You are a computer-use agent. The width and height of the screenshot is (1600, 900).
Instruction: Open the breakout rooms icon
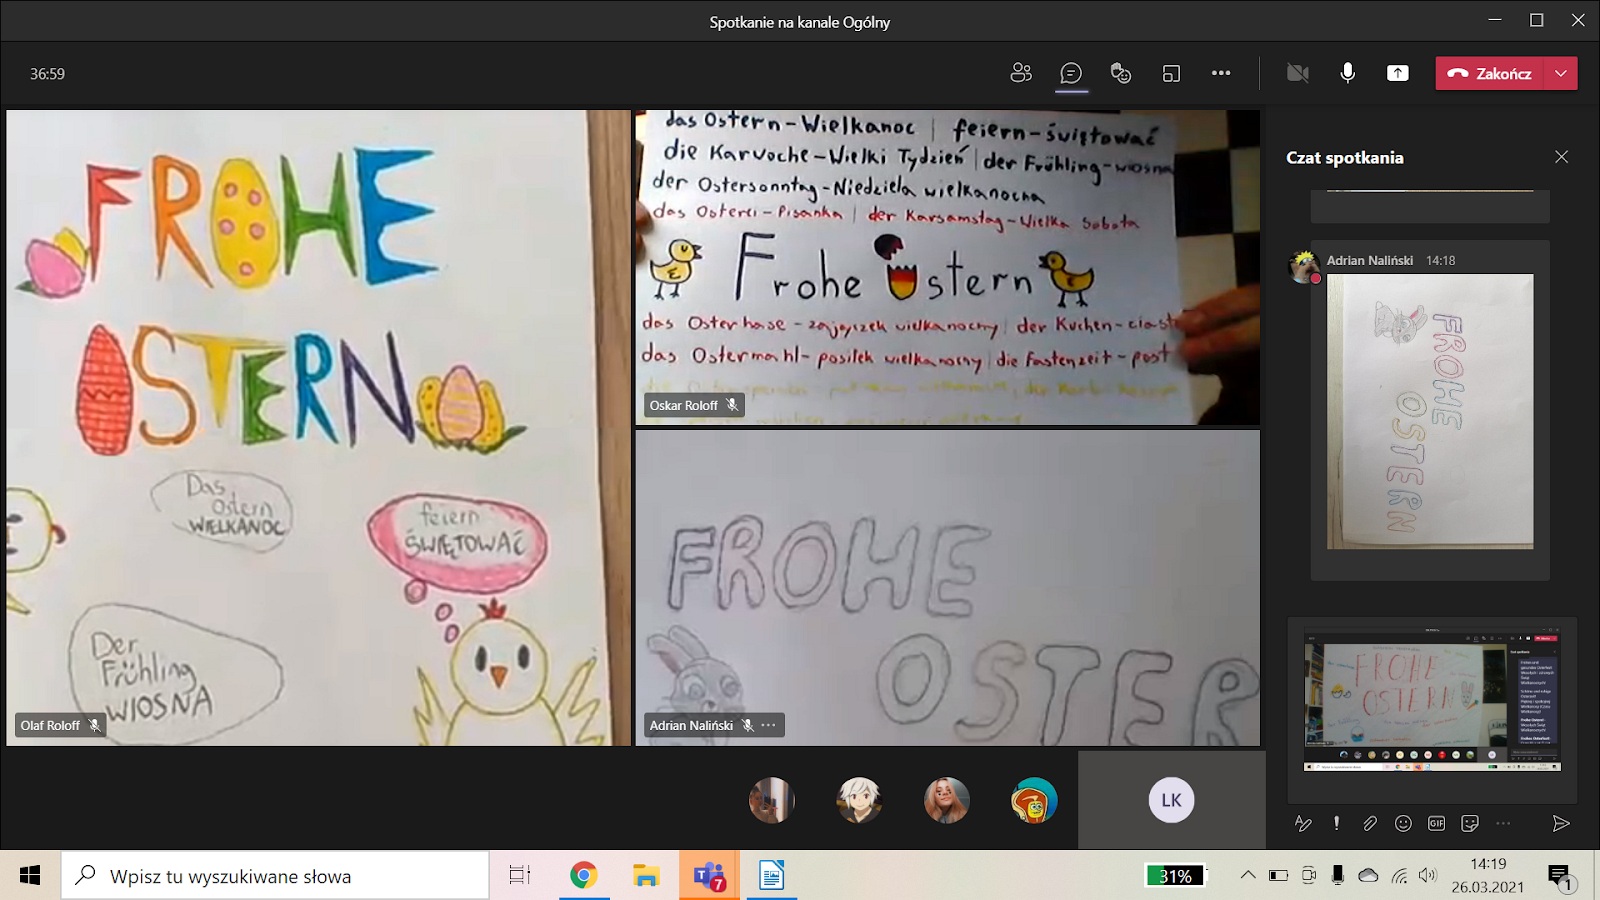click(1171, 73)
